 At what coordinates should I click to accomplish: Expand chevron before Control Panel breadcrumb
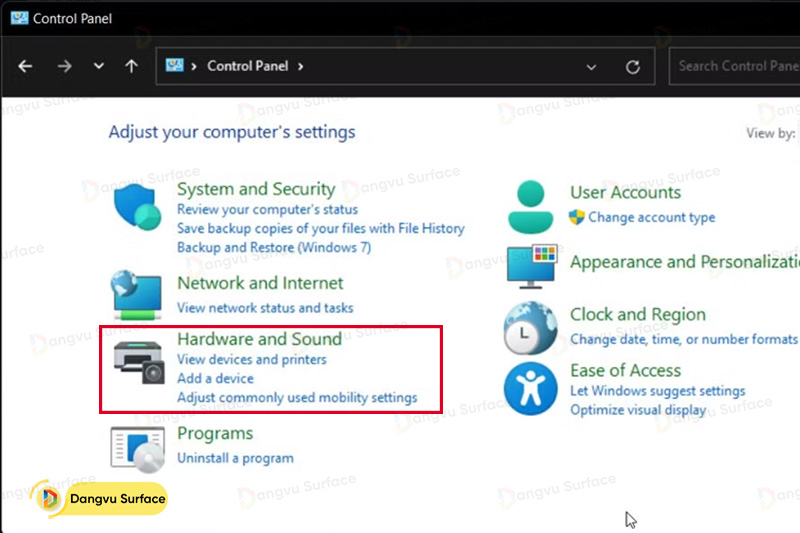[194, 66]
